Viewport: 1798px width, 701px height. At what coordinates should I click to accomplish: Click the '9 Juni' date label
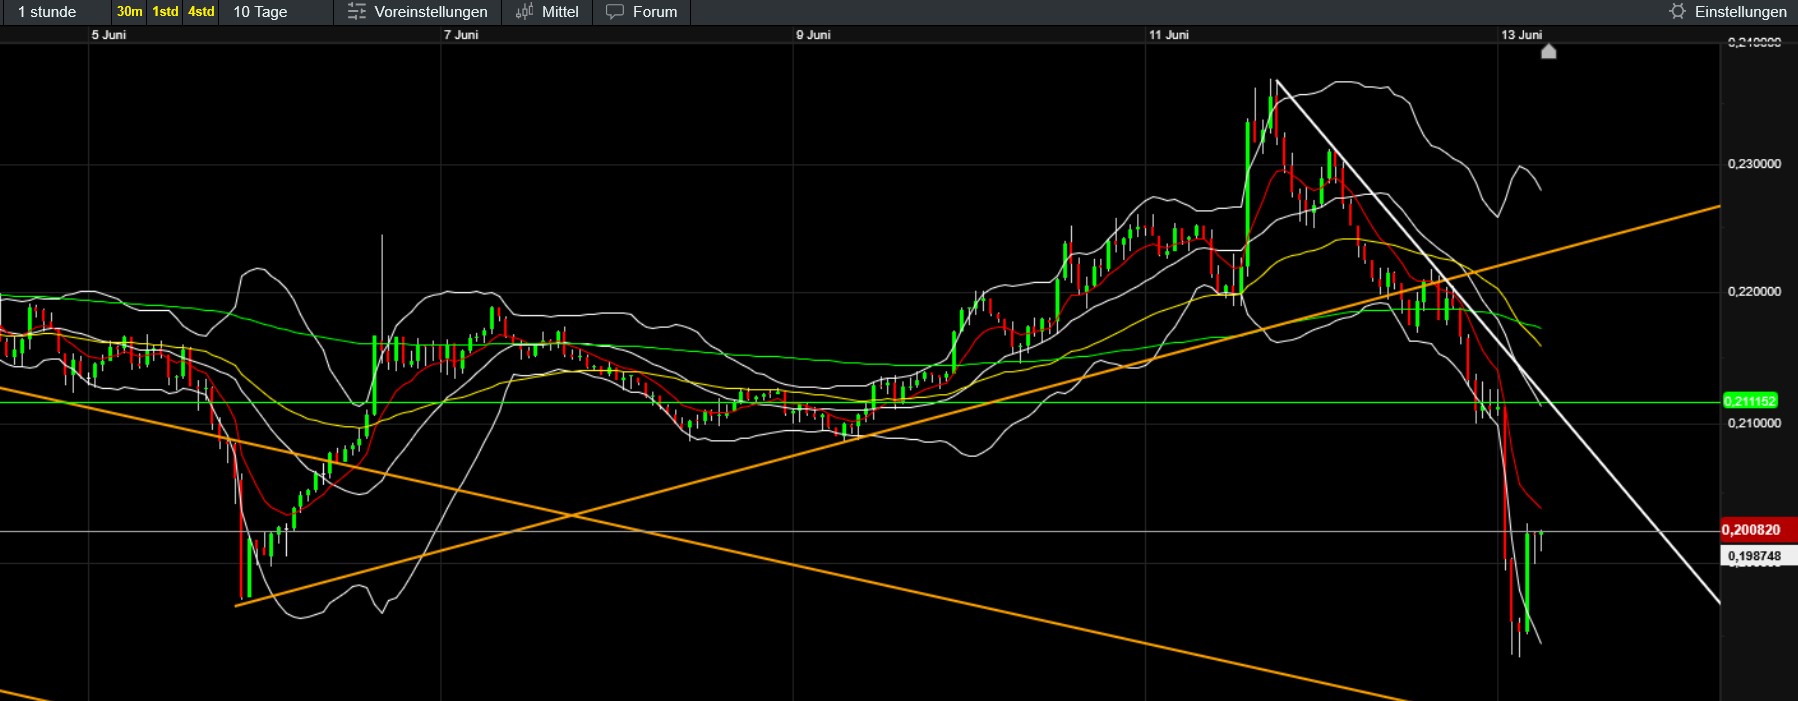pyautogui.click(x=813, y=35)
